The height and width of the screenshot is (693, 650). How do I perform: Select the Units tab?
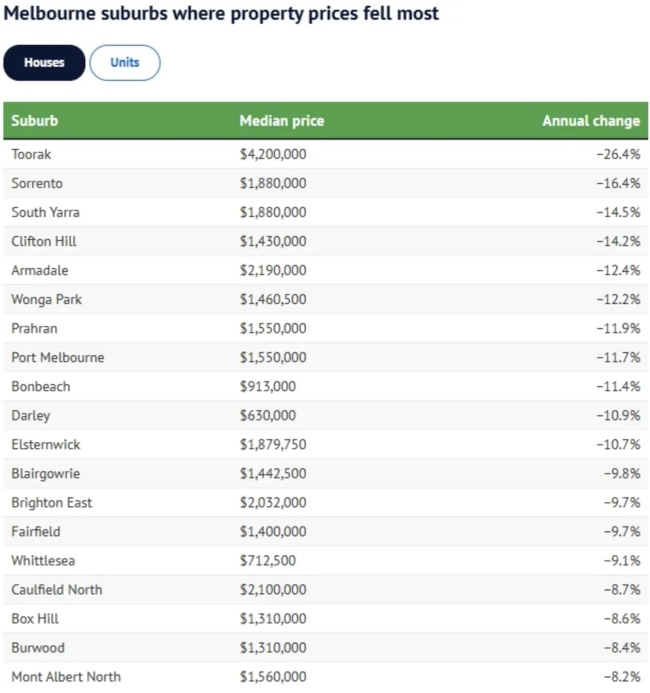125,63
